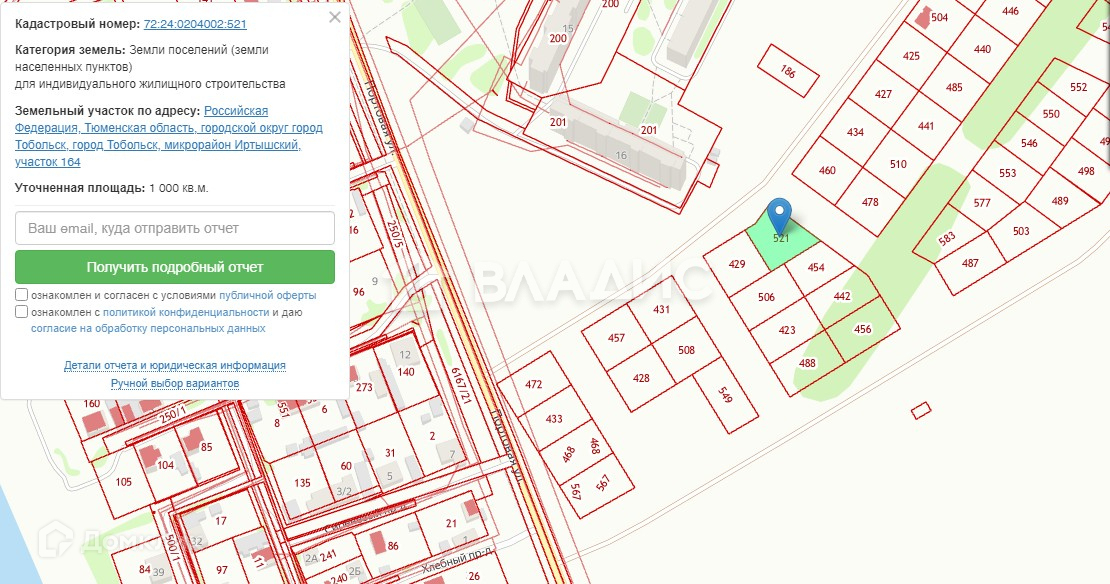1110x584 pixels.
Task: Select parcel 431 on the map
Action: click(661, 309)
